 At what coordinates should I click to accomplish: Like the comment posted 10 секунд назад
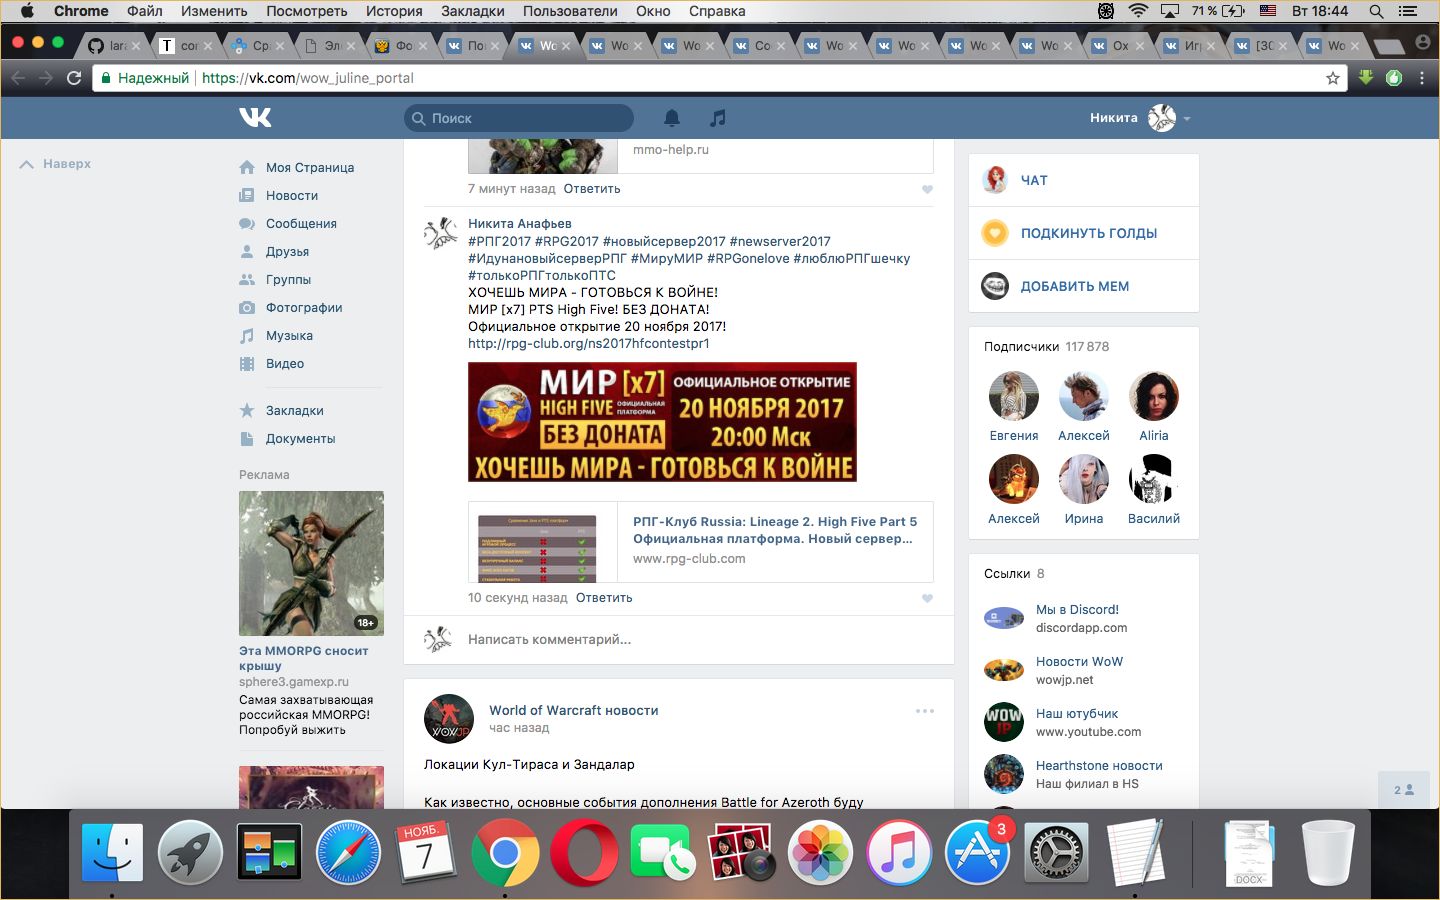[927, 598]
